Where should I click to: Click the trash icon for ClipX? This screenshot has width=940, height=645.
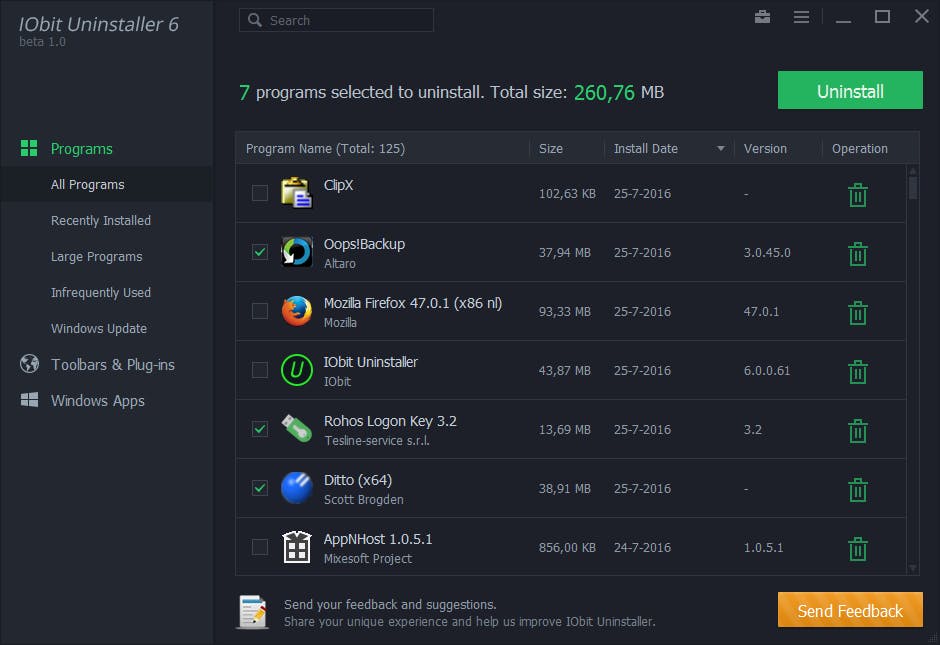point(857,195)
